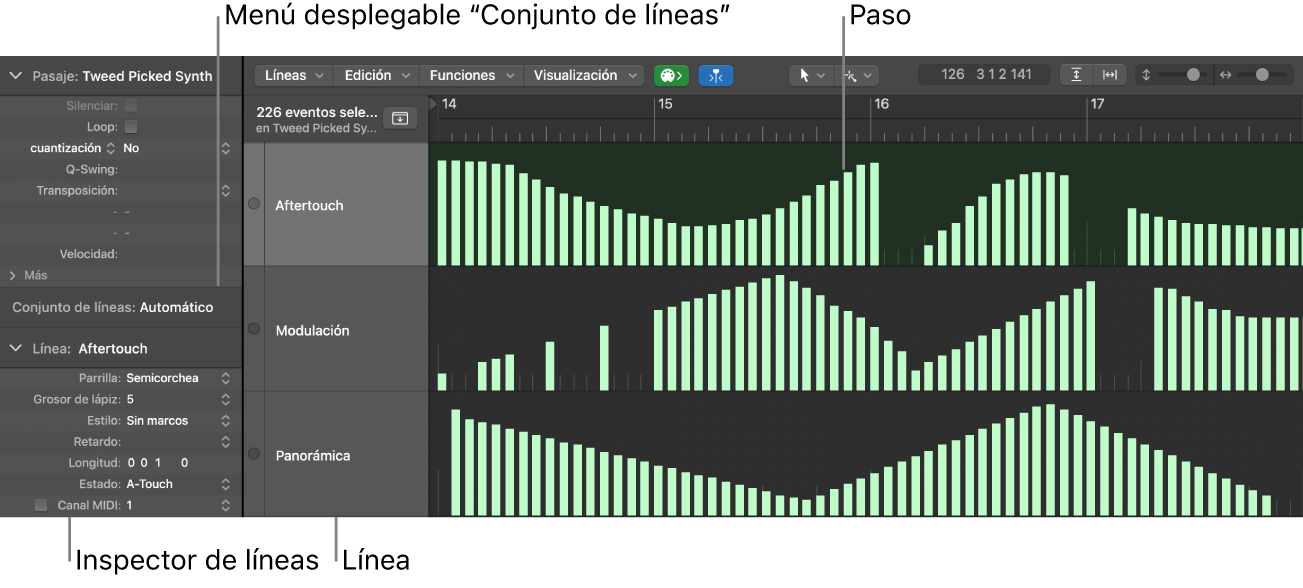
Task: Check the Loop checkbox
Action: pyautogui.click(x=131, y=127)
